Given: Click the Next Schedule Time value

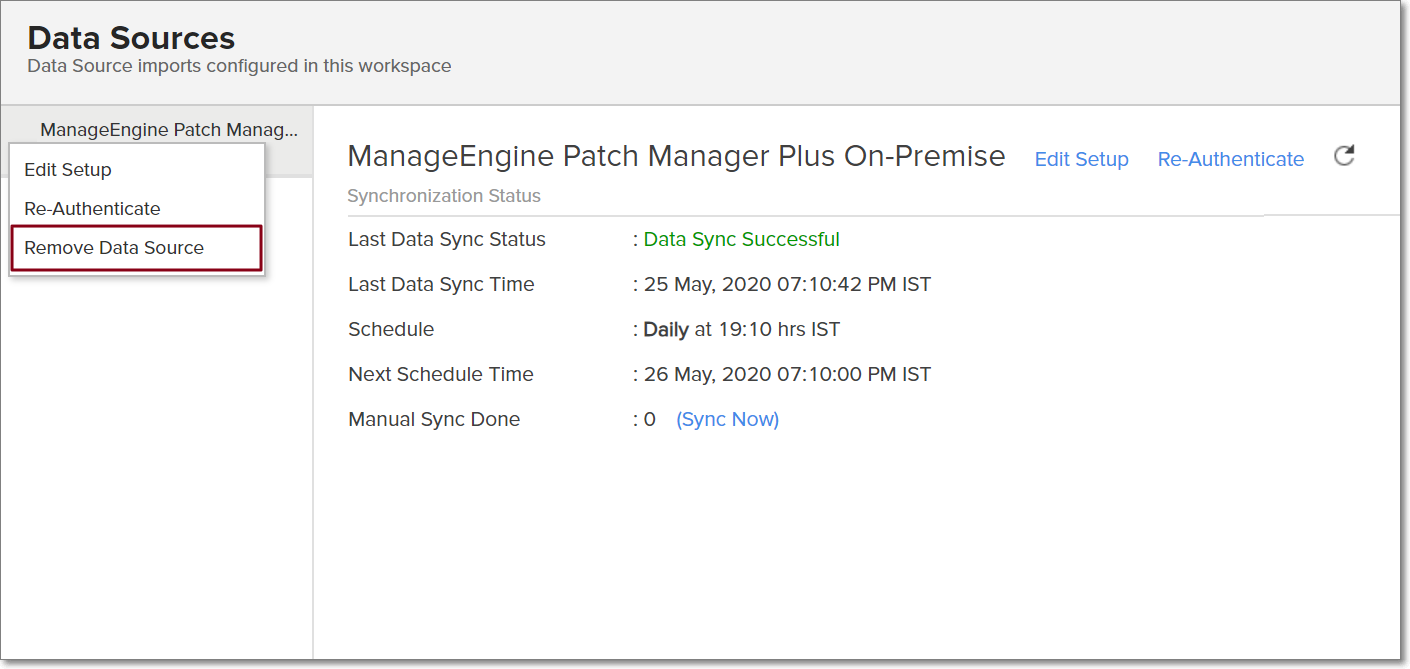Looking at the screenshot, I should 786,375.
